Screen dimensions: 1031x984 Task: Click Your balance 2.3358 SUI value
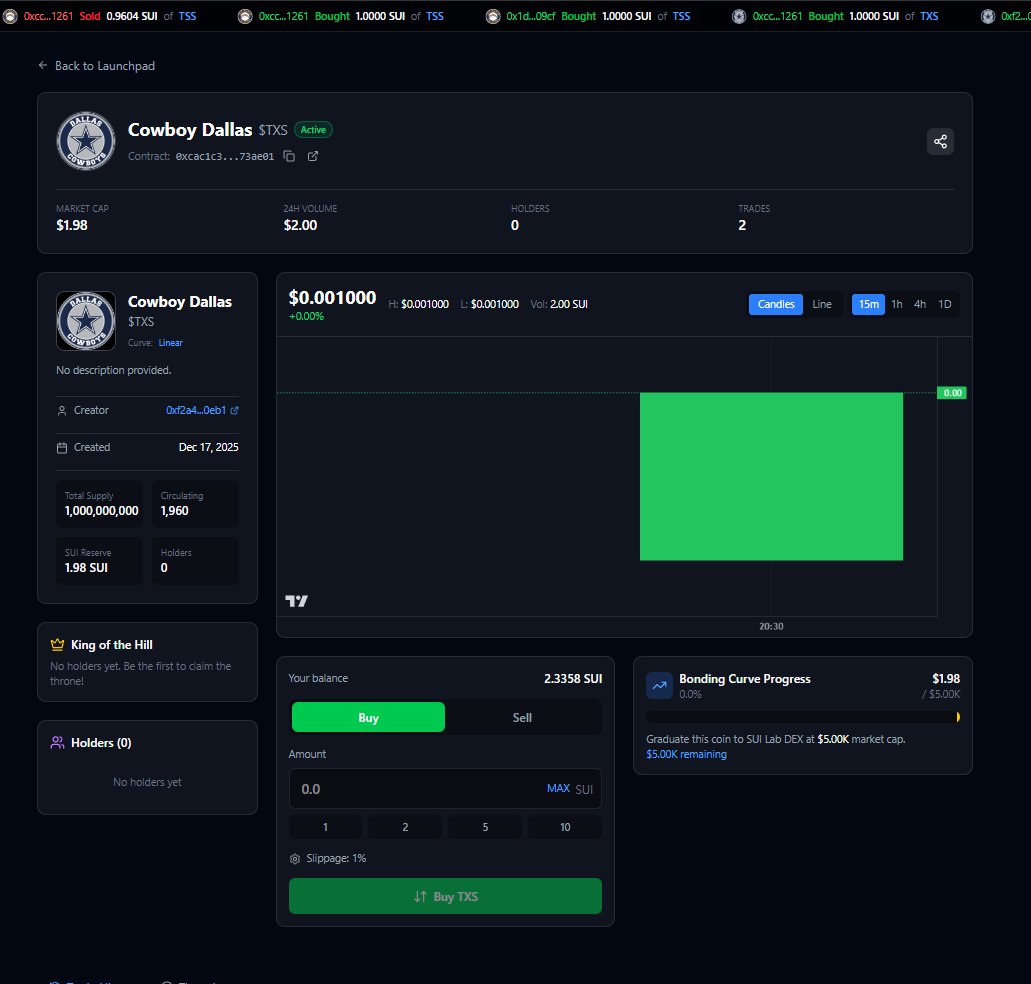coord(573,678)
